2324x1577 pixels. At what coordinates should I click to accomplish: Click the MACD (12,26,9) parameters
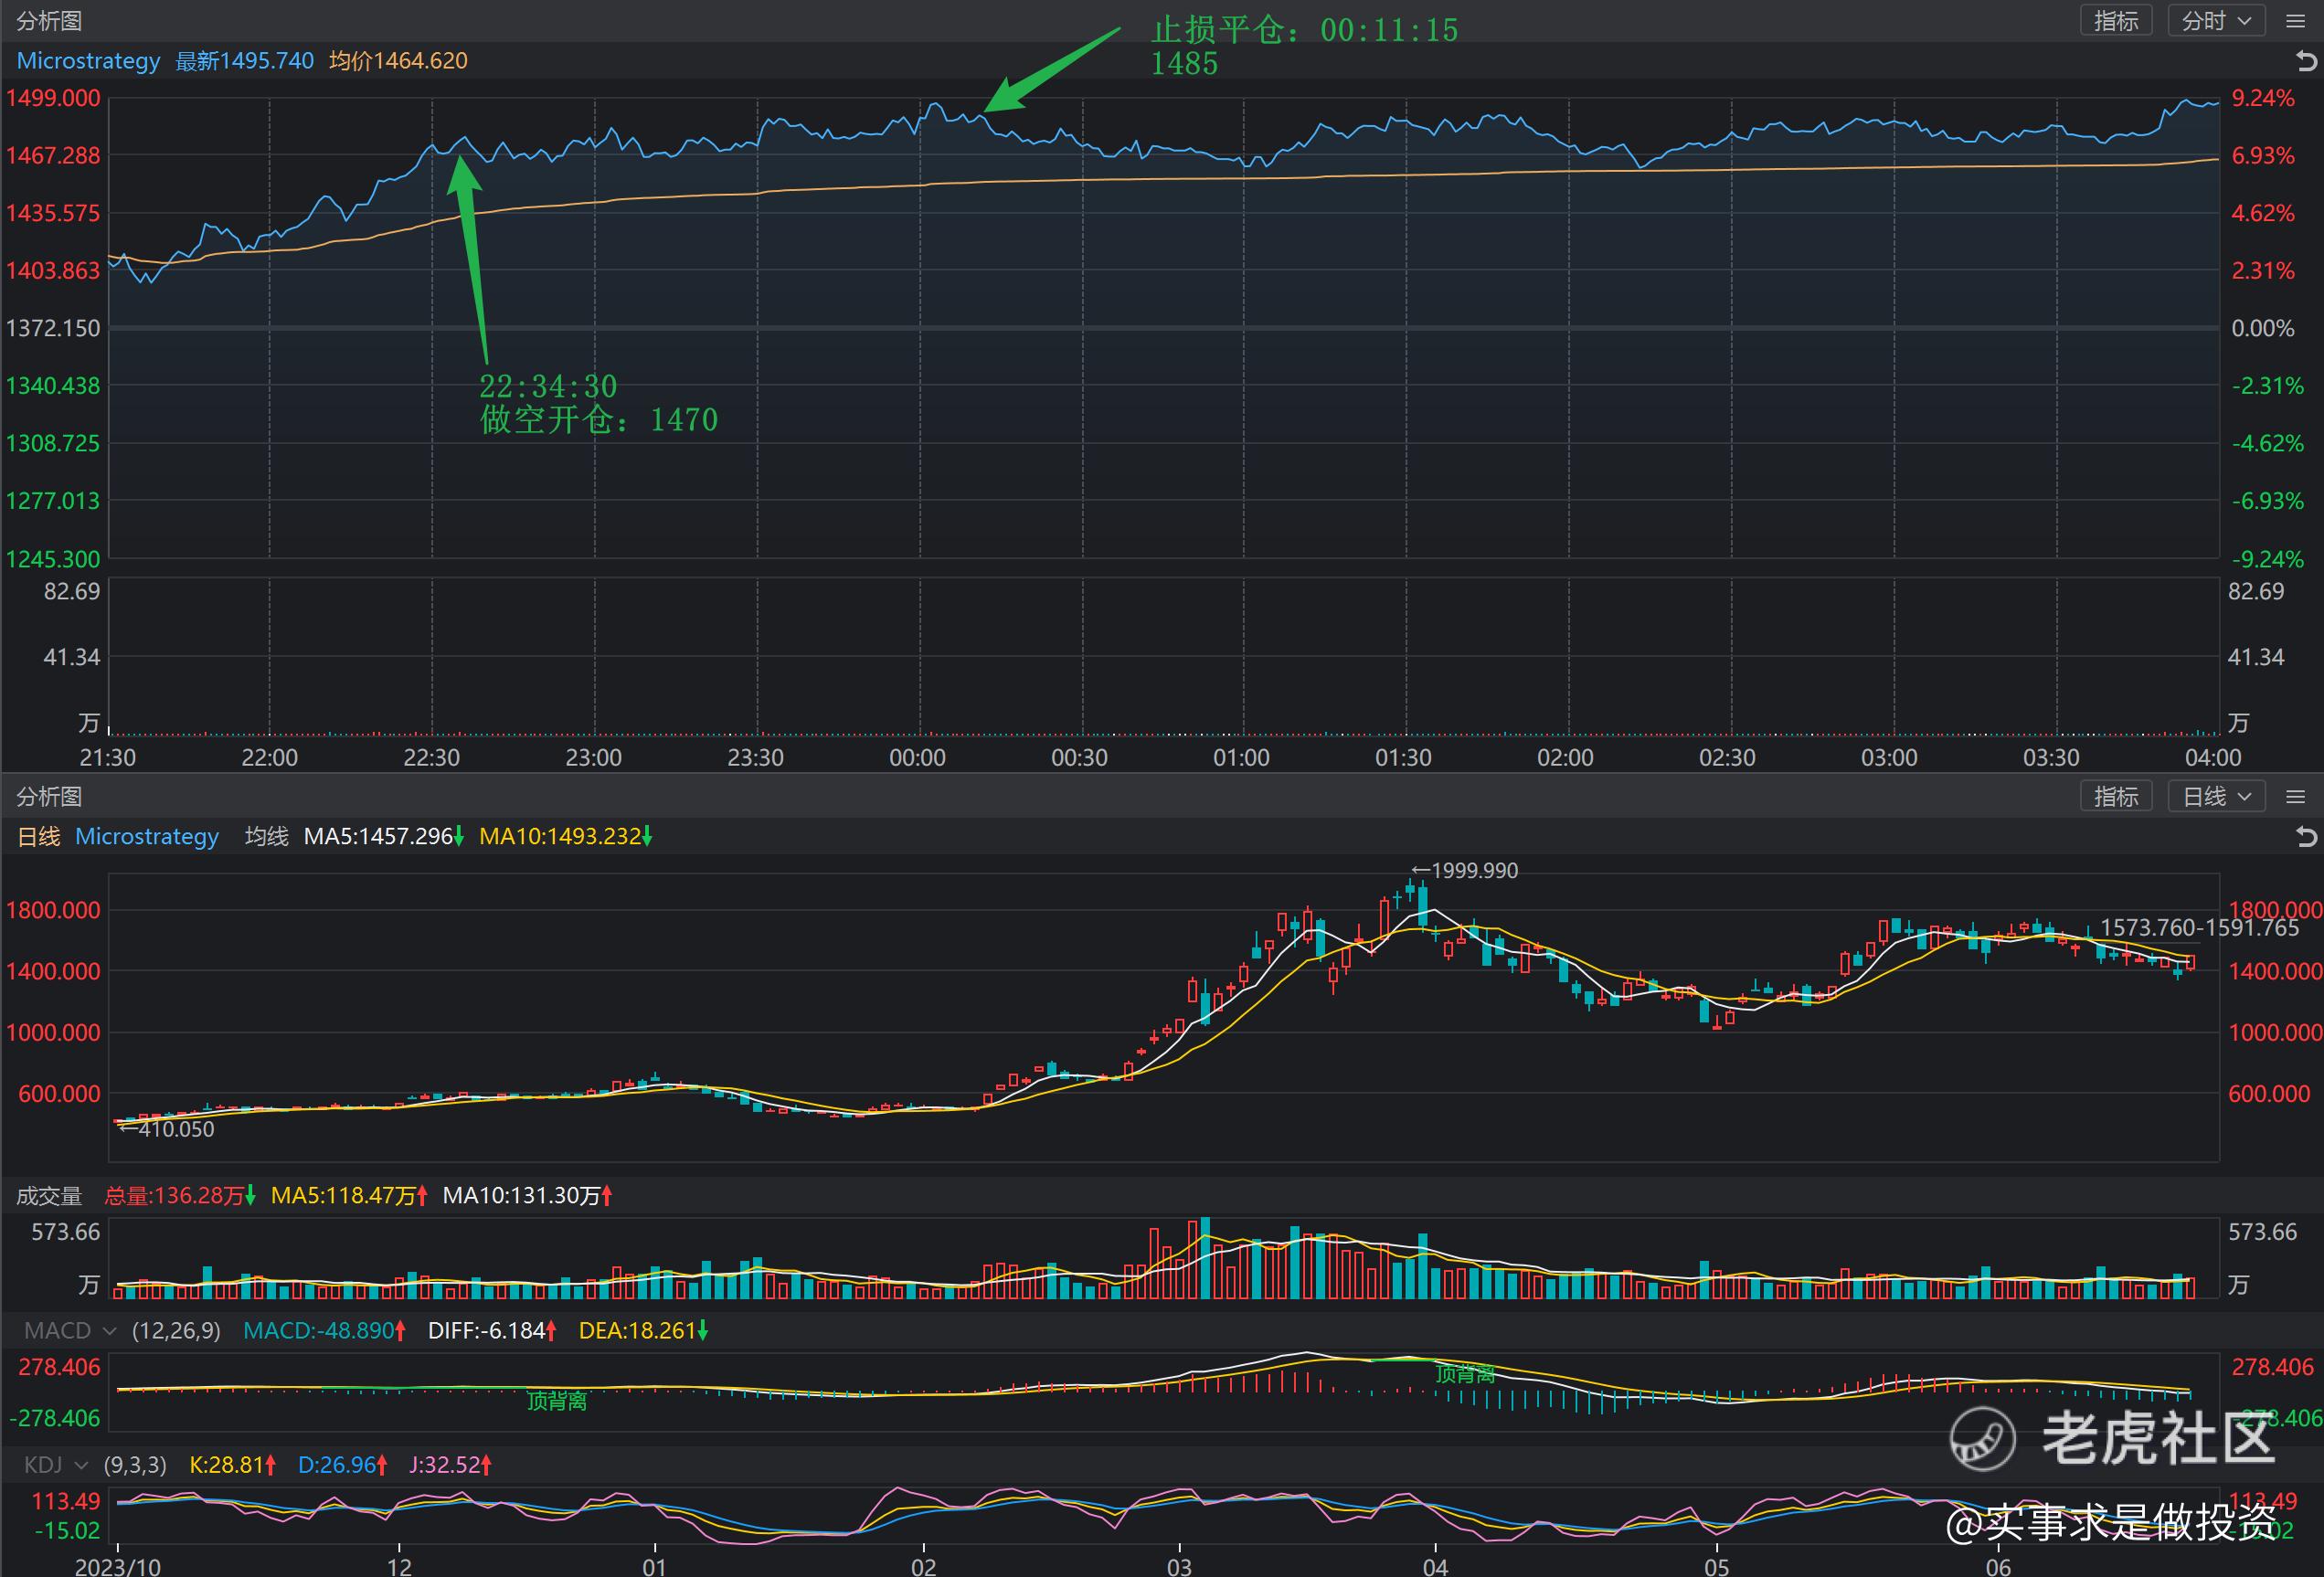[x=176, y=1331]
